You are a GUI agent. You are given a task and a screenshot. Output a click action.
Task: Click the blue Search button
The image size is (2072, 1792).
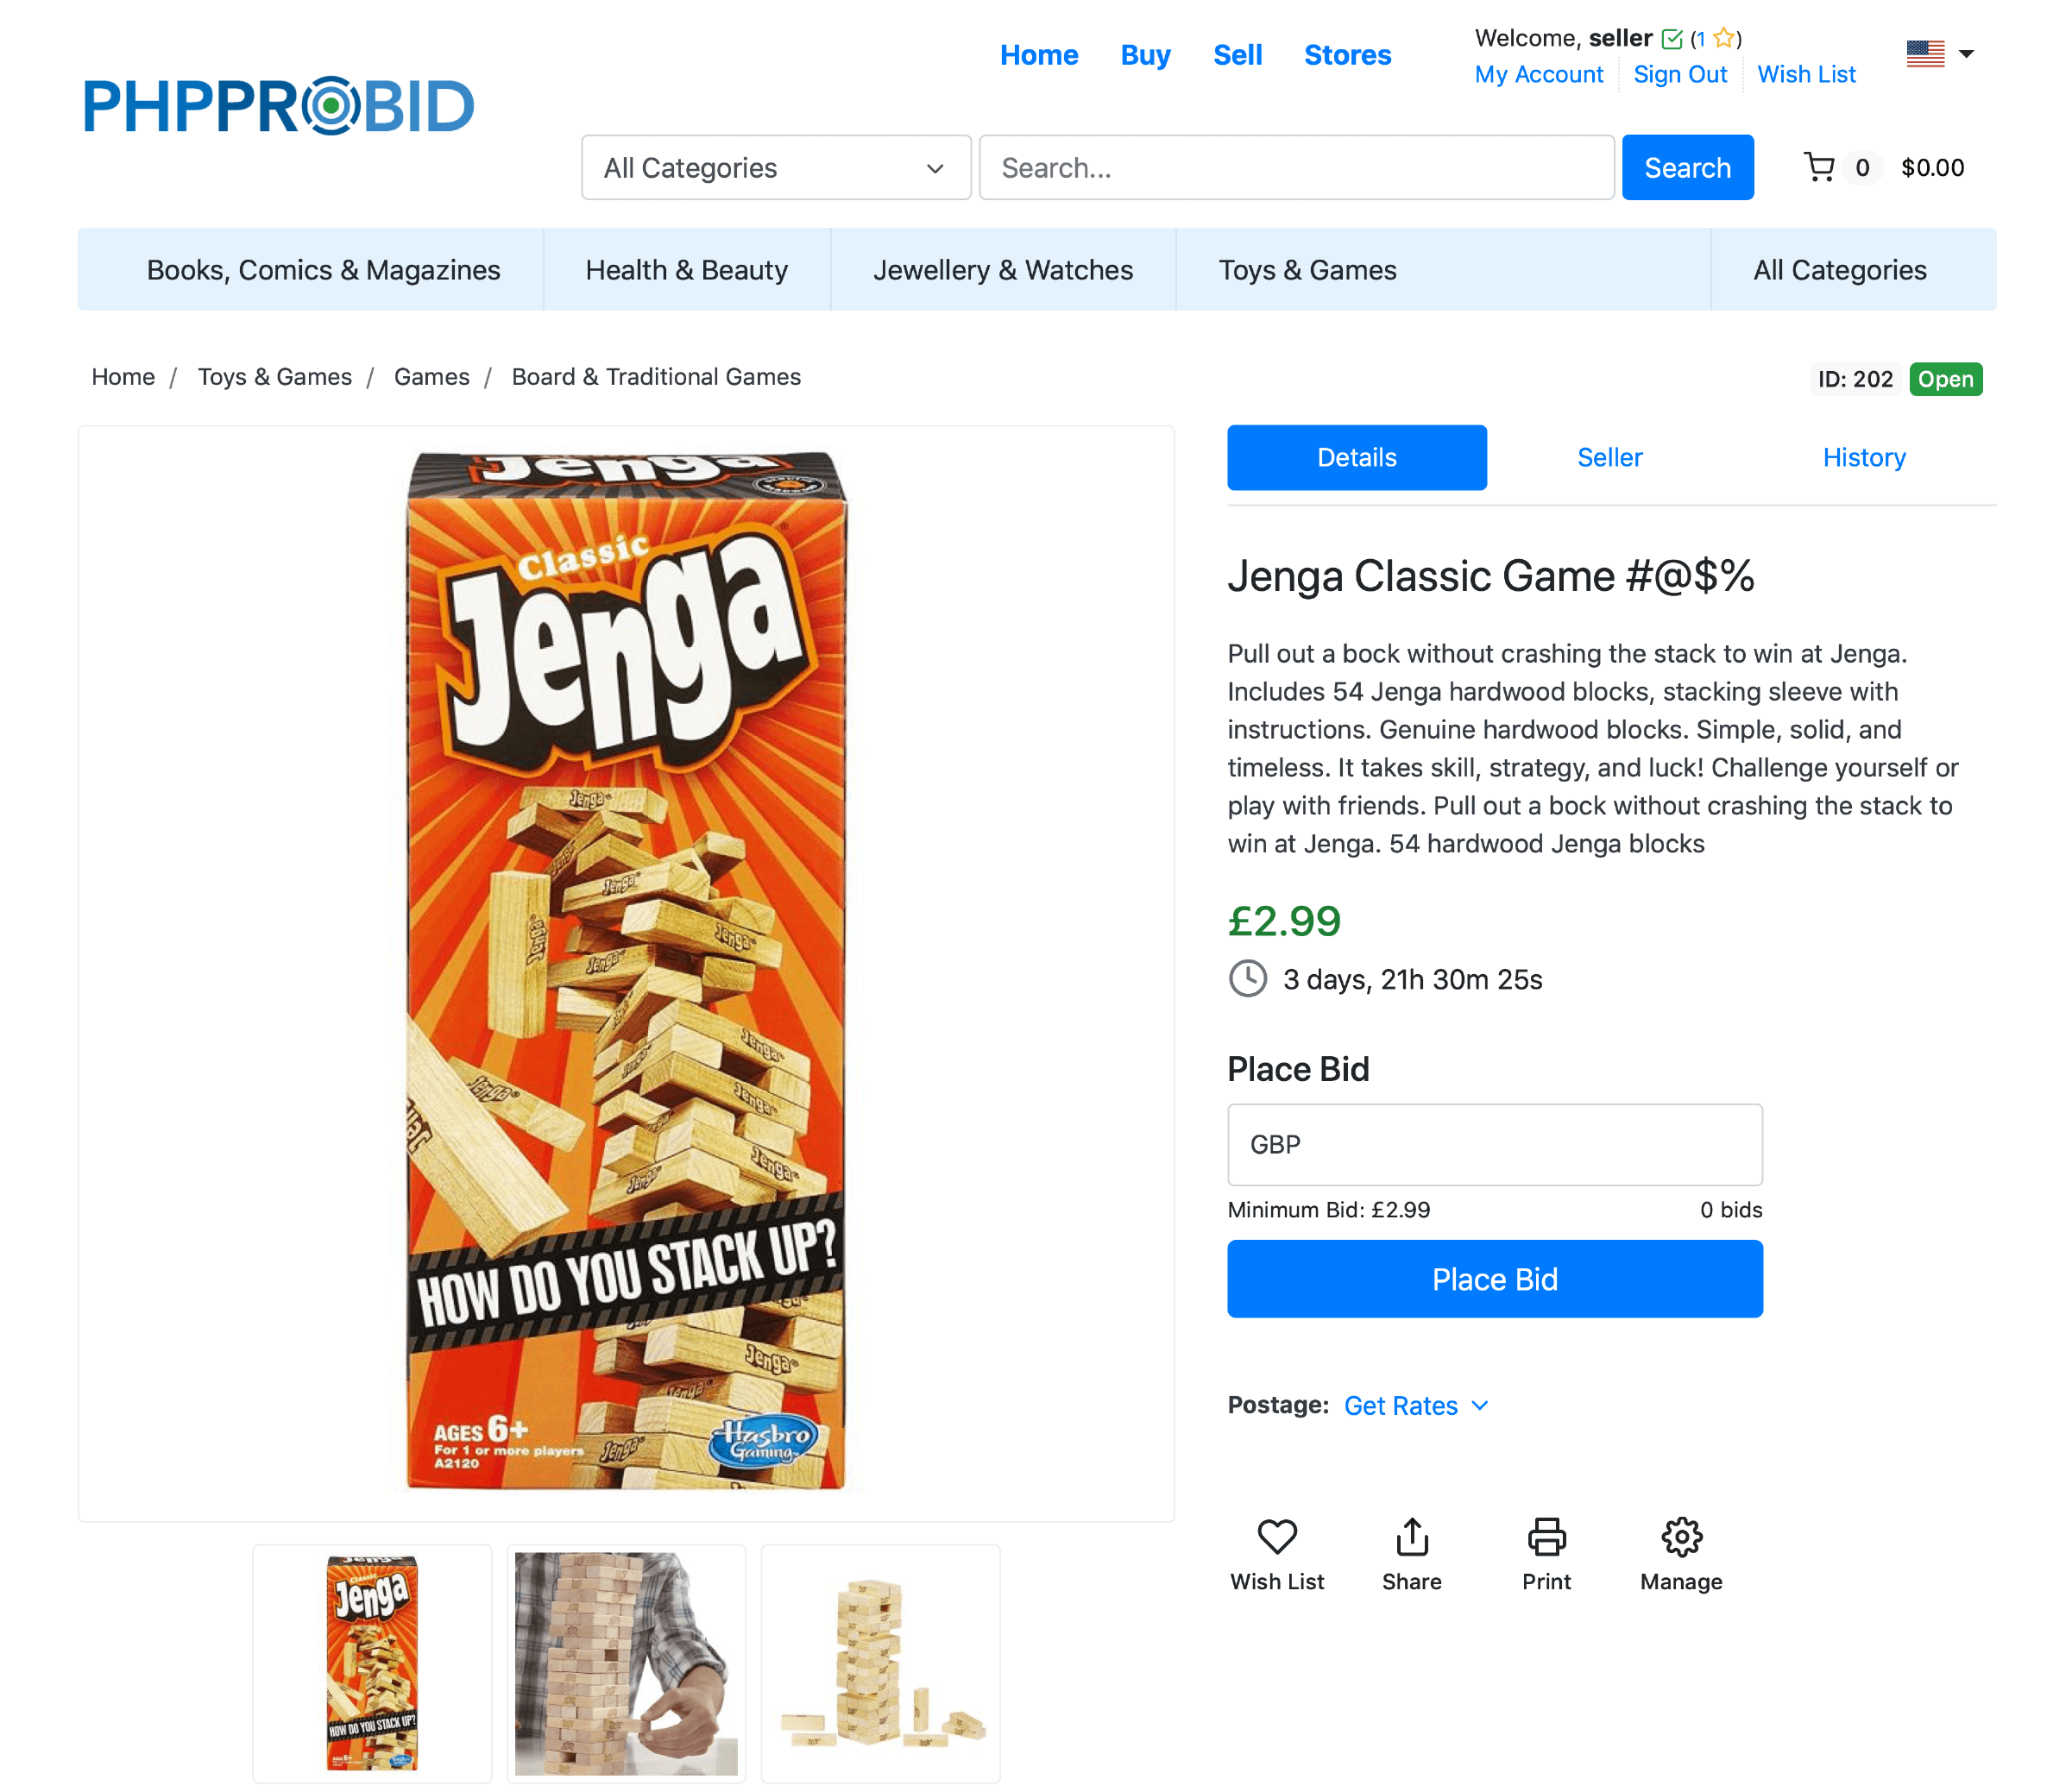(x=1687, y=167)
